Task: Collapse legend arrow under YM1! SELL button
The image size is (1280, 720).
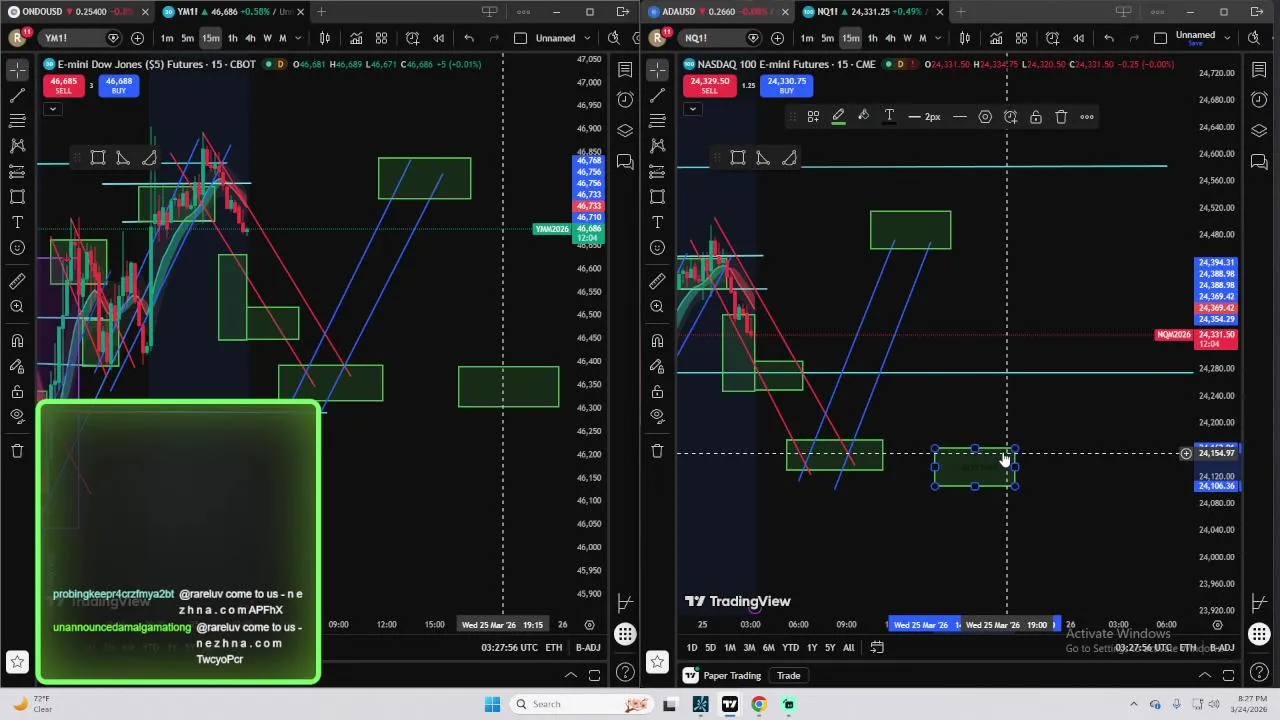Action: coord(52,108)
